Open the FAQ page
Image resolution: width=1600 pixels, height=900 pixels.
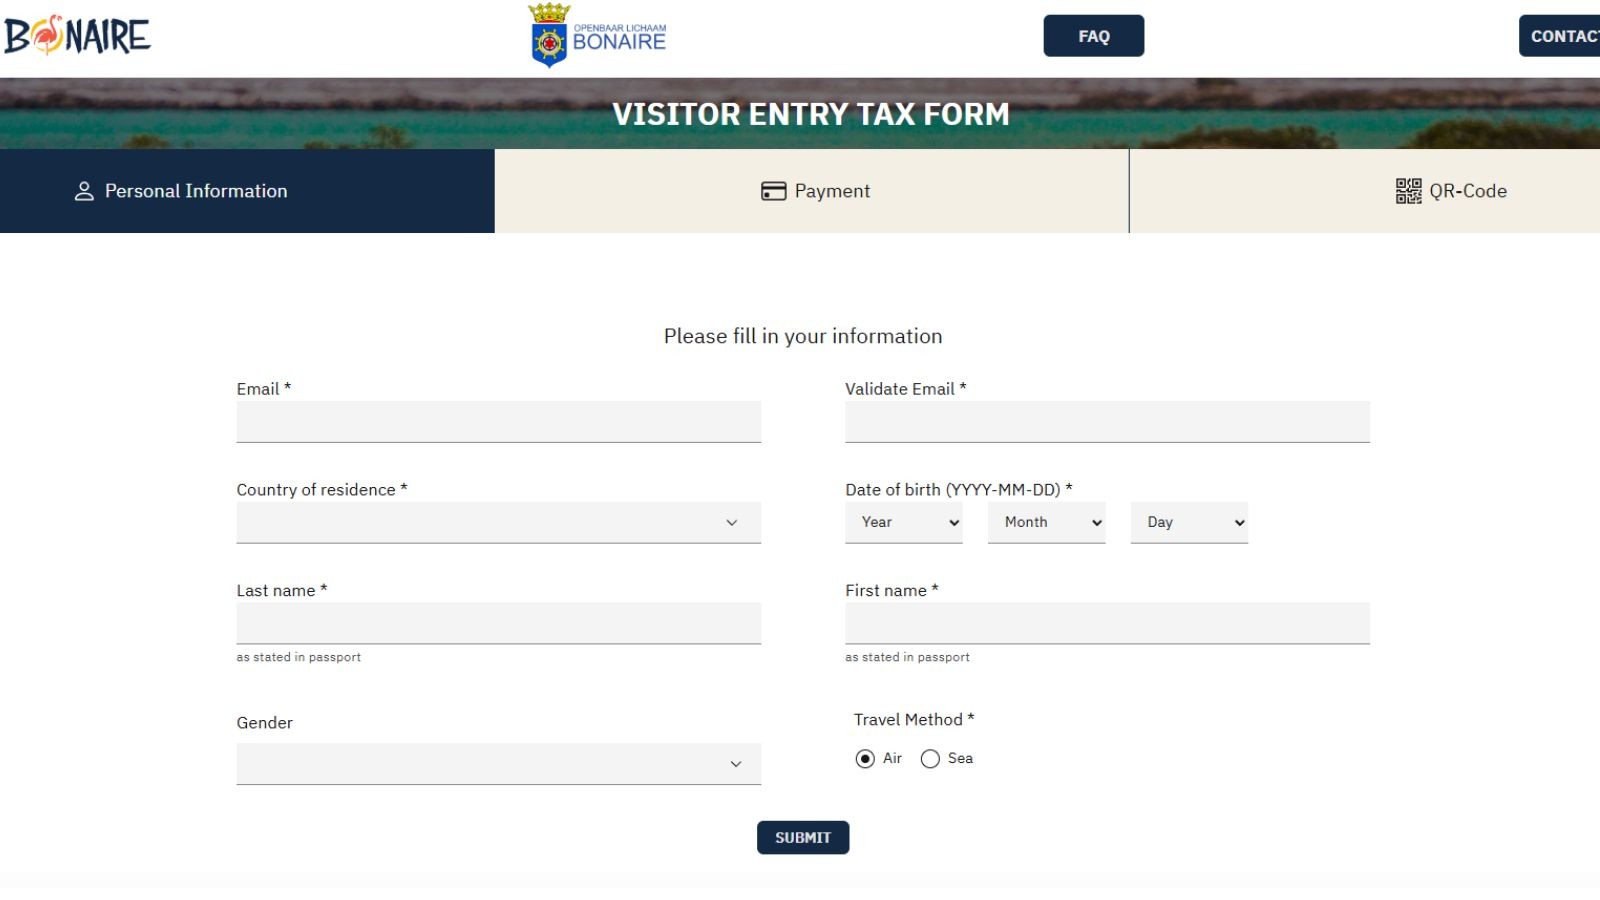pos(1094,35)
